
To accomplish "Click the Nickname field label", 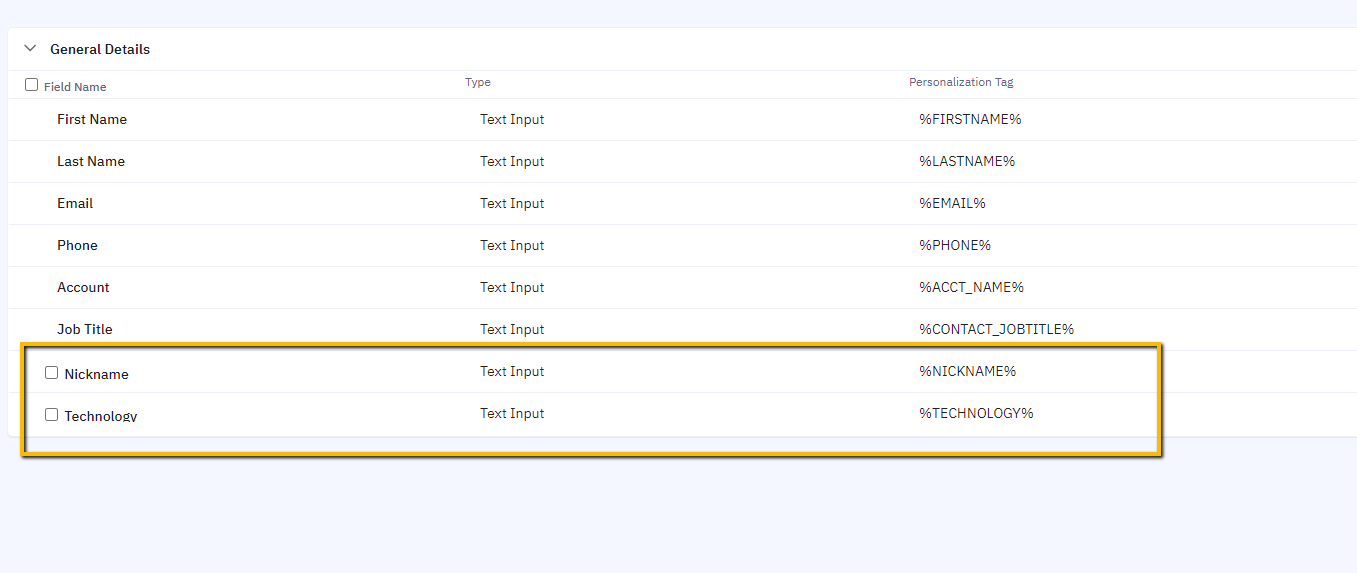I will (x=97, y=374).
